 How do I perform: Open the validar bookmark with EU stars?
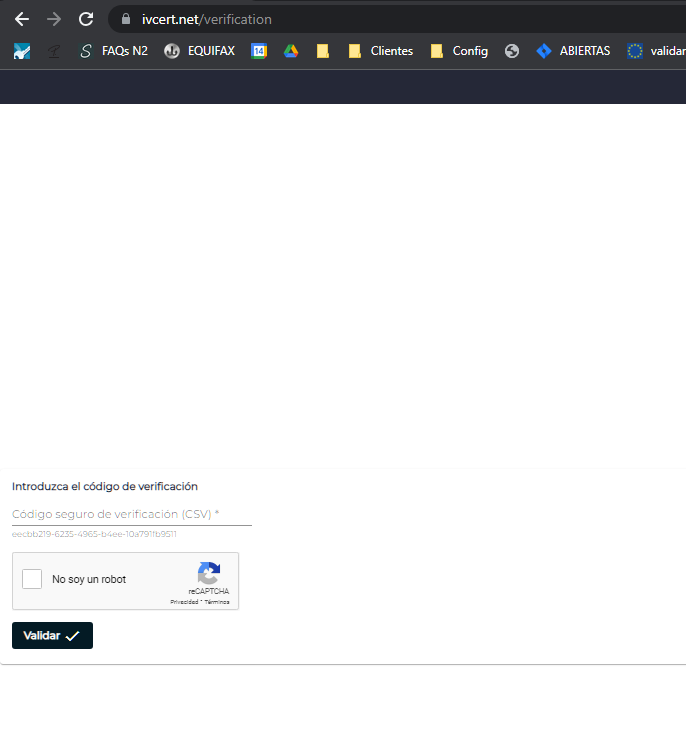(x=656, y=51)
